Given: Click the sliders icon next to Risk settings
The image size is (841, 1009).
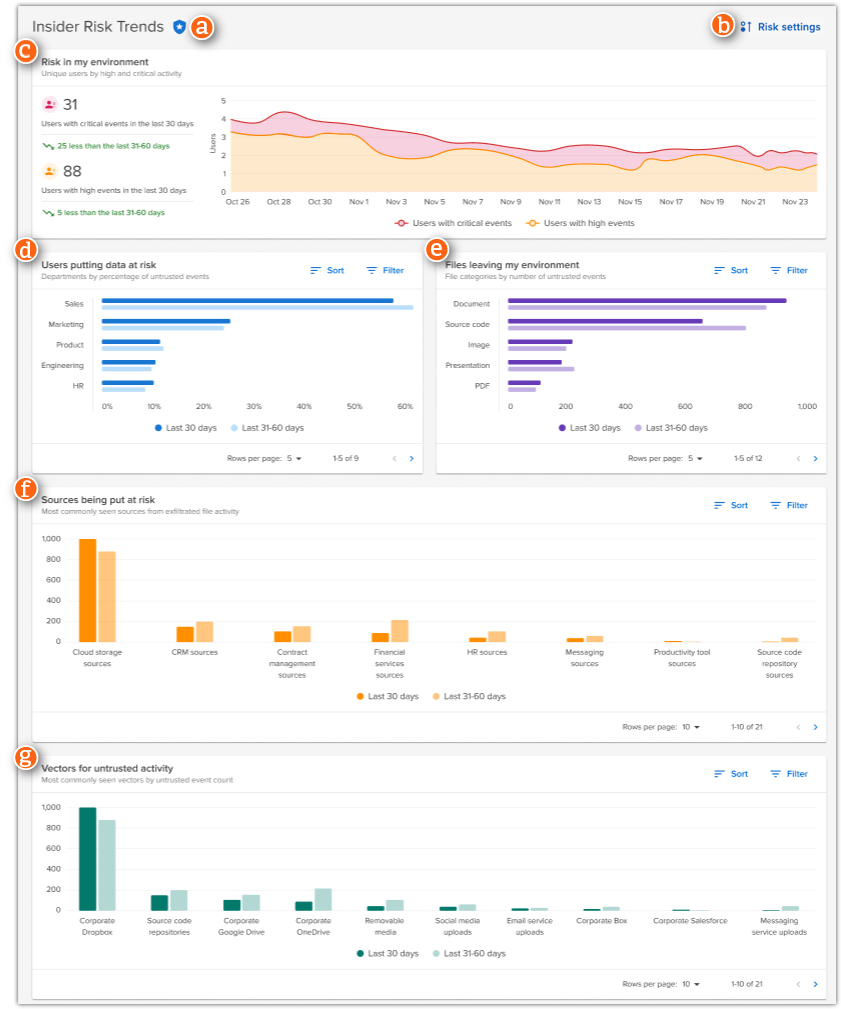Looking at the screenshot, I should (746, 27).
